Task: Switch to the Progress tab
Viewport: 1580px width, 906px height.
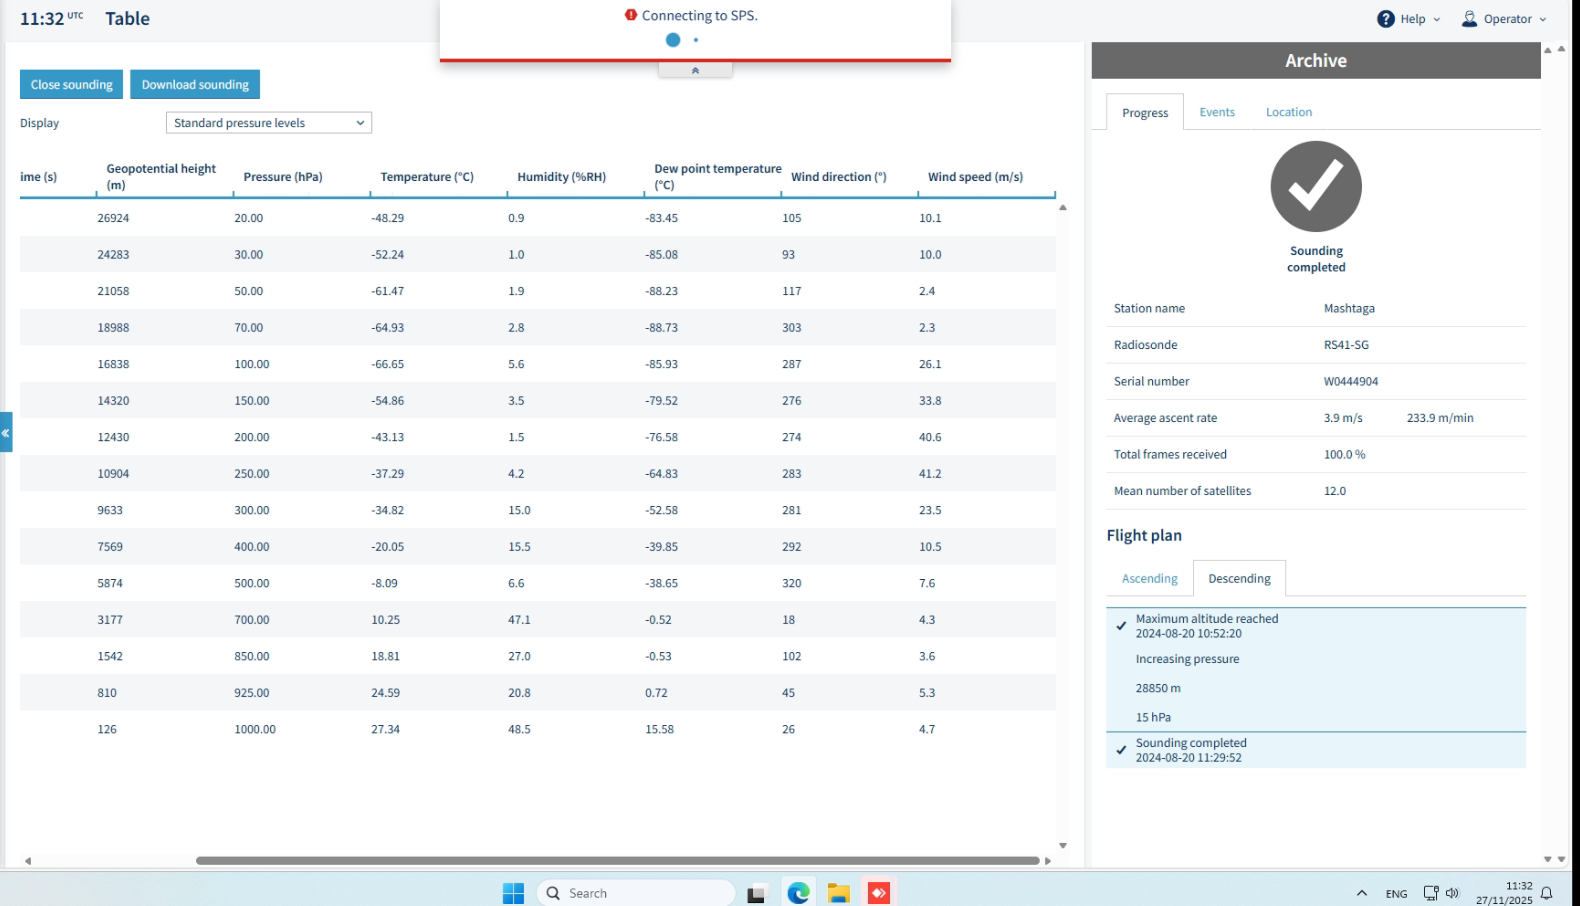Action: click(1145, 113)
